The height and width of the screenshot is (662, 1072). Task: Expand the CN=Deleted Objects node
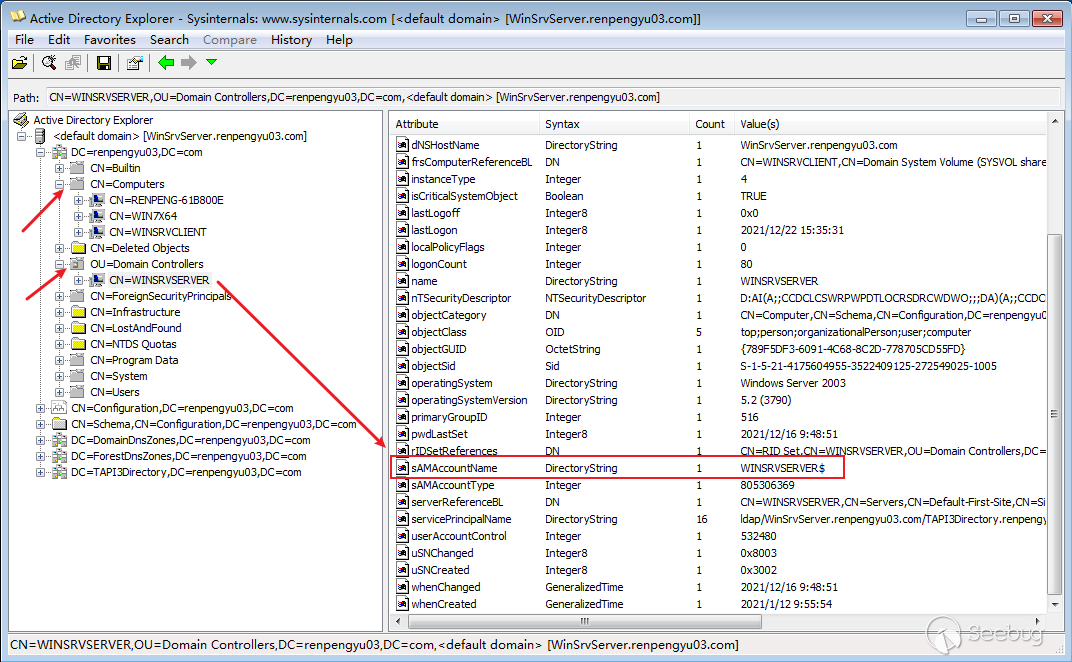(x=59, y=248)
